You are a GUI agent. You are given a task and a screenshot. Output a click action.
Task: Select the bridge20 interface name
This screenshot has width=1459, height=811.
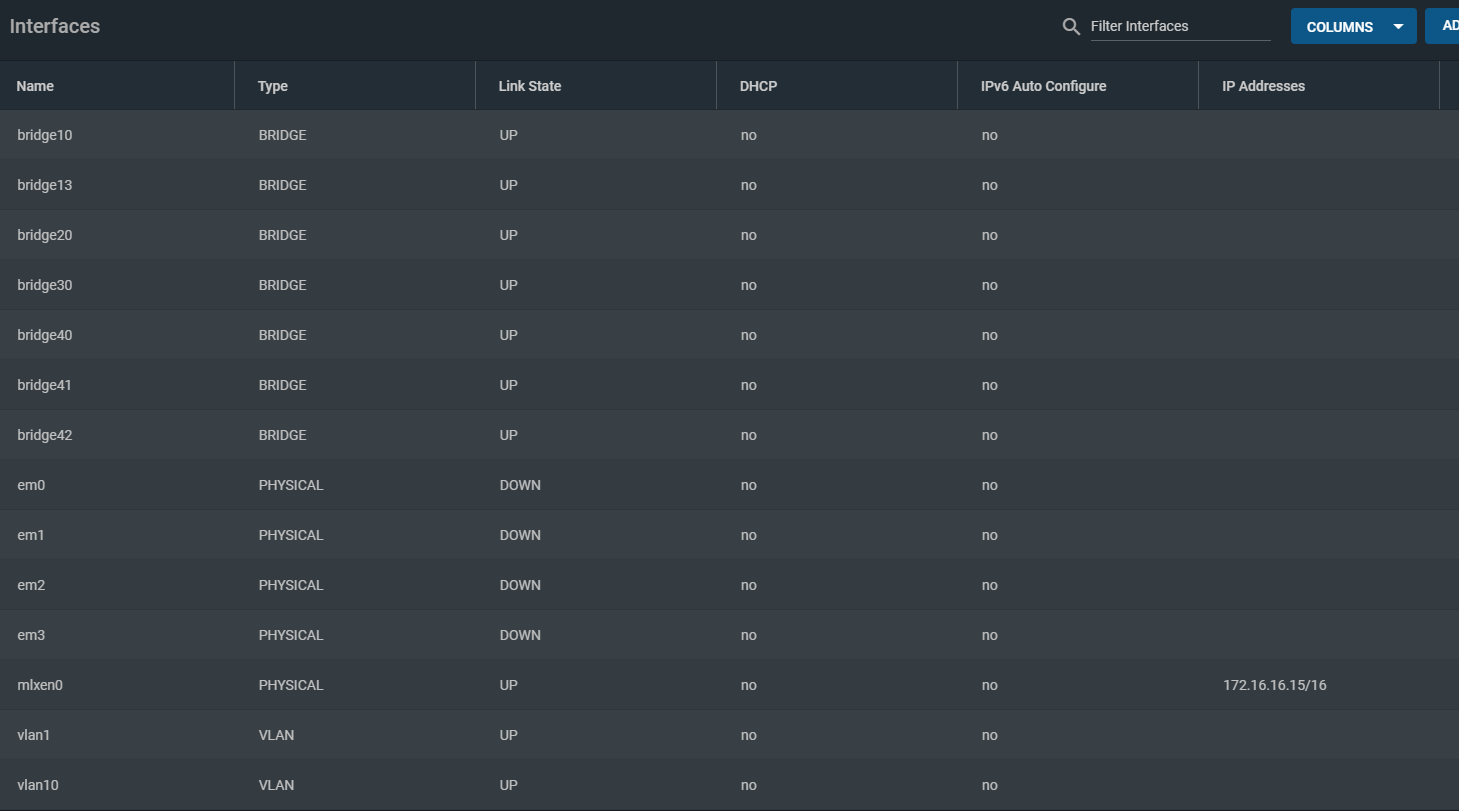(45, 235)
